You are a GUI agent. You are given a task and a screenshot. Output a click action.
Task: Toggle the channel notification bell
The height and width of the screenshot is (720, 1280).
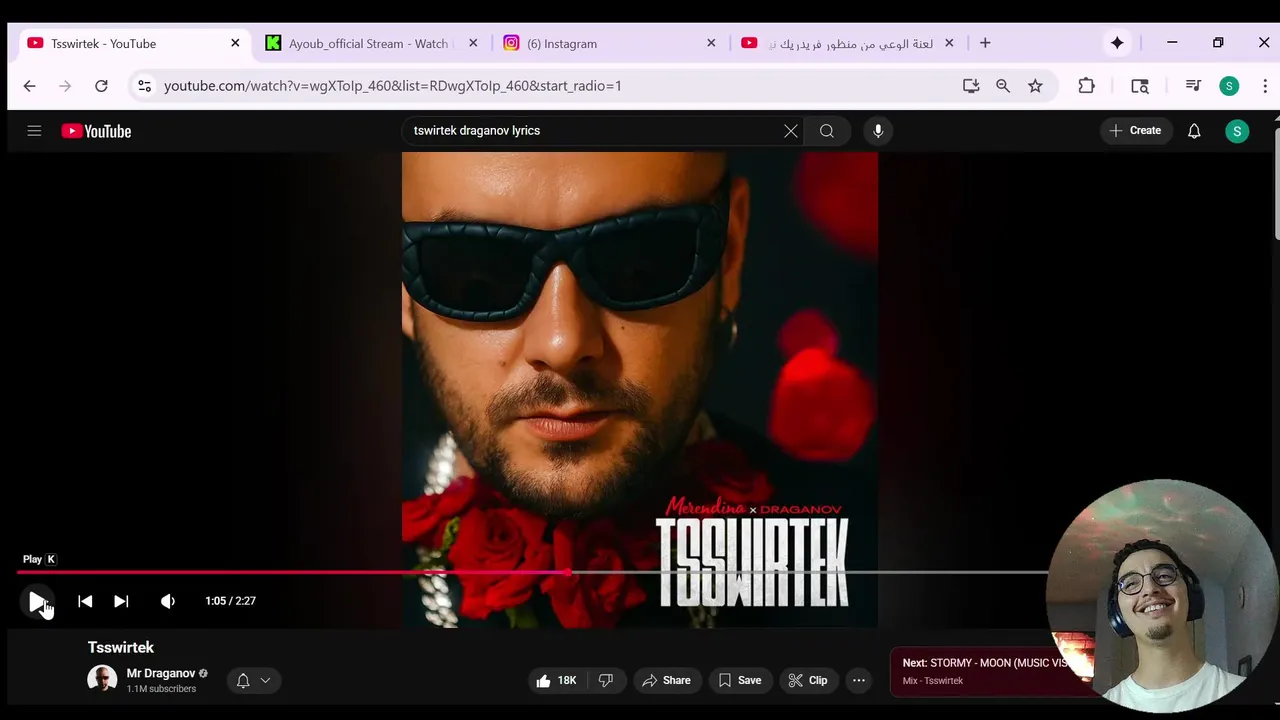tap(243, 681)
